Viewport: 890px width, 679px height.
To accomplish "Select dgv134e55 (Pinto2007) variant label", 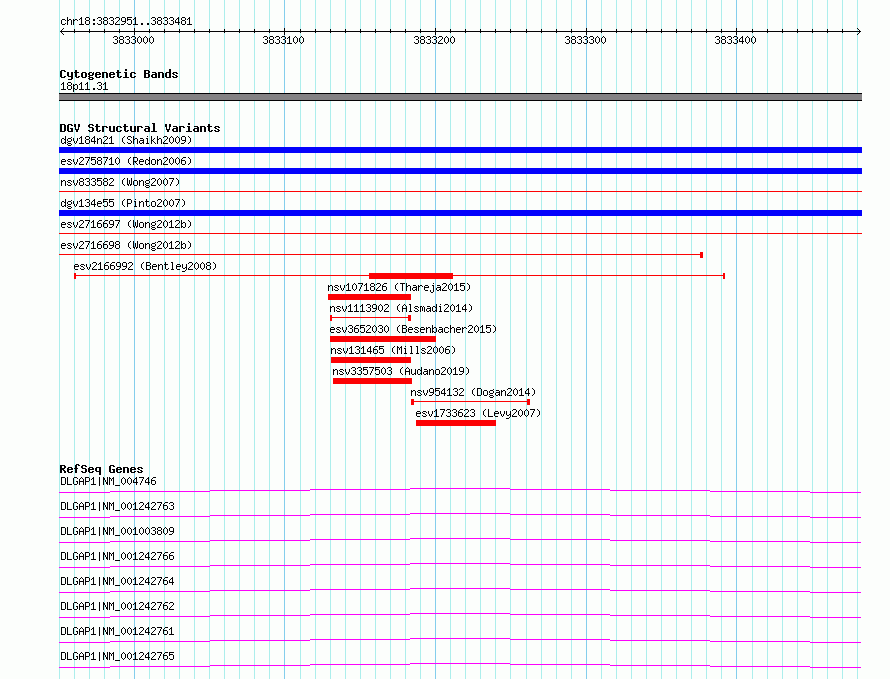I will (x=123, y=203).
